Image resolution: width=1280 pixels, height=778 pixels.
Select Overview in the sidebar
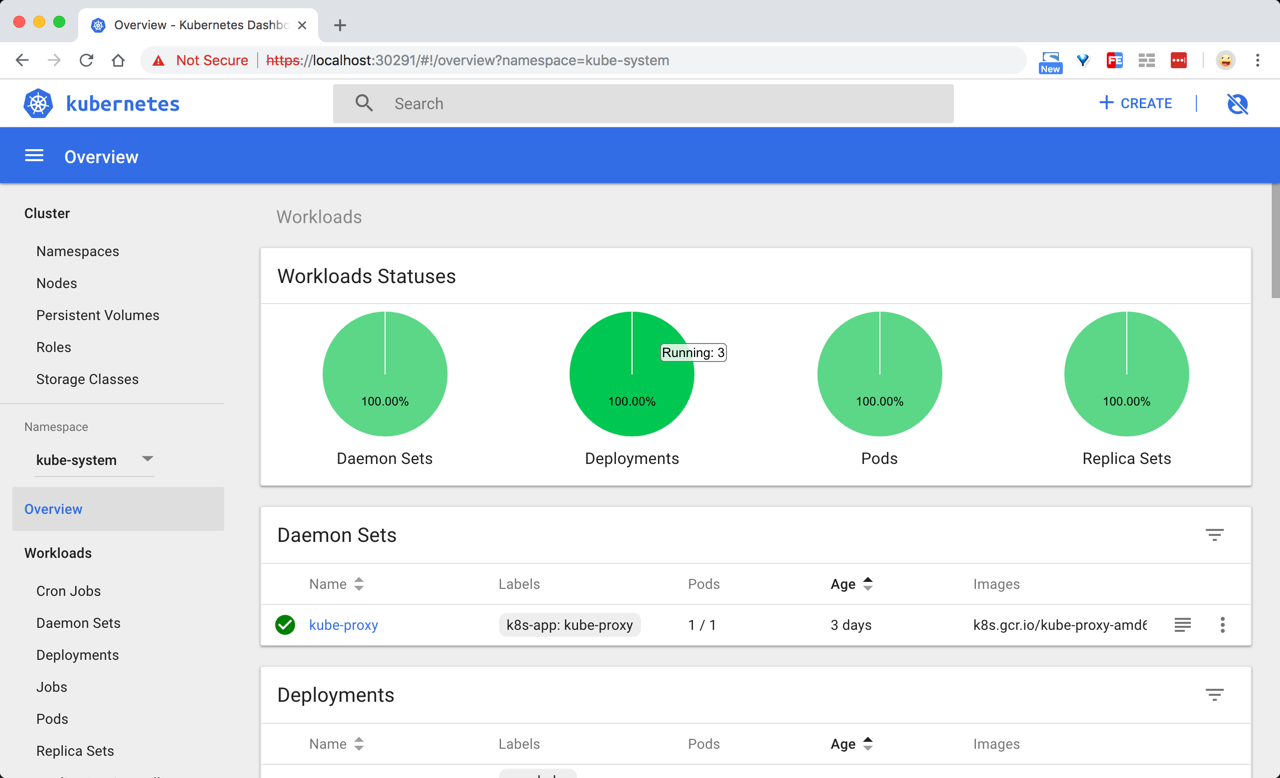point(118,509)
